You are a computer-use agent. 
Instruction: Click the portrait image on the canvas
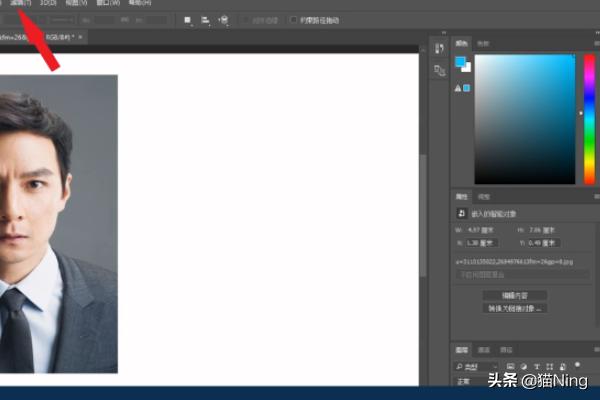point(59,224)
